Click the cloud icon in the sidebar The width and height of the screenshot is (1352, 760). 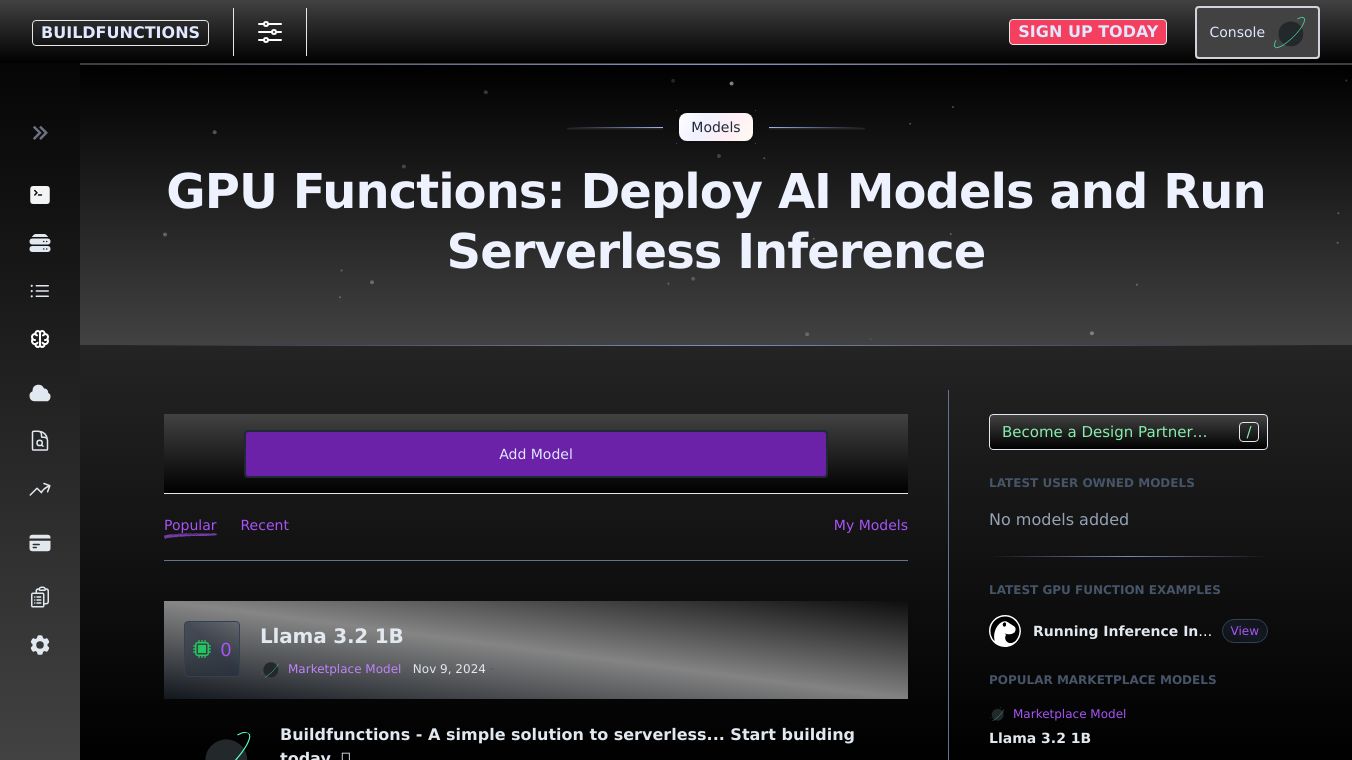coord(40,393)
